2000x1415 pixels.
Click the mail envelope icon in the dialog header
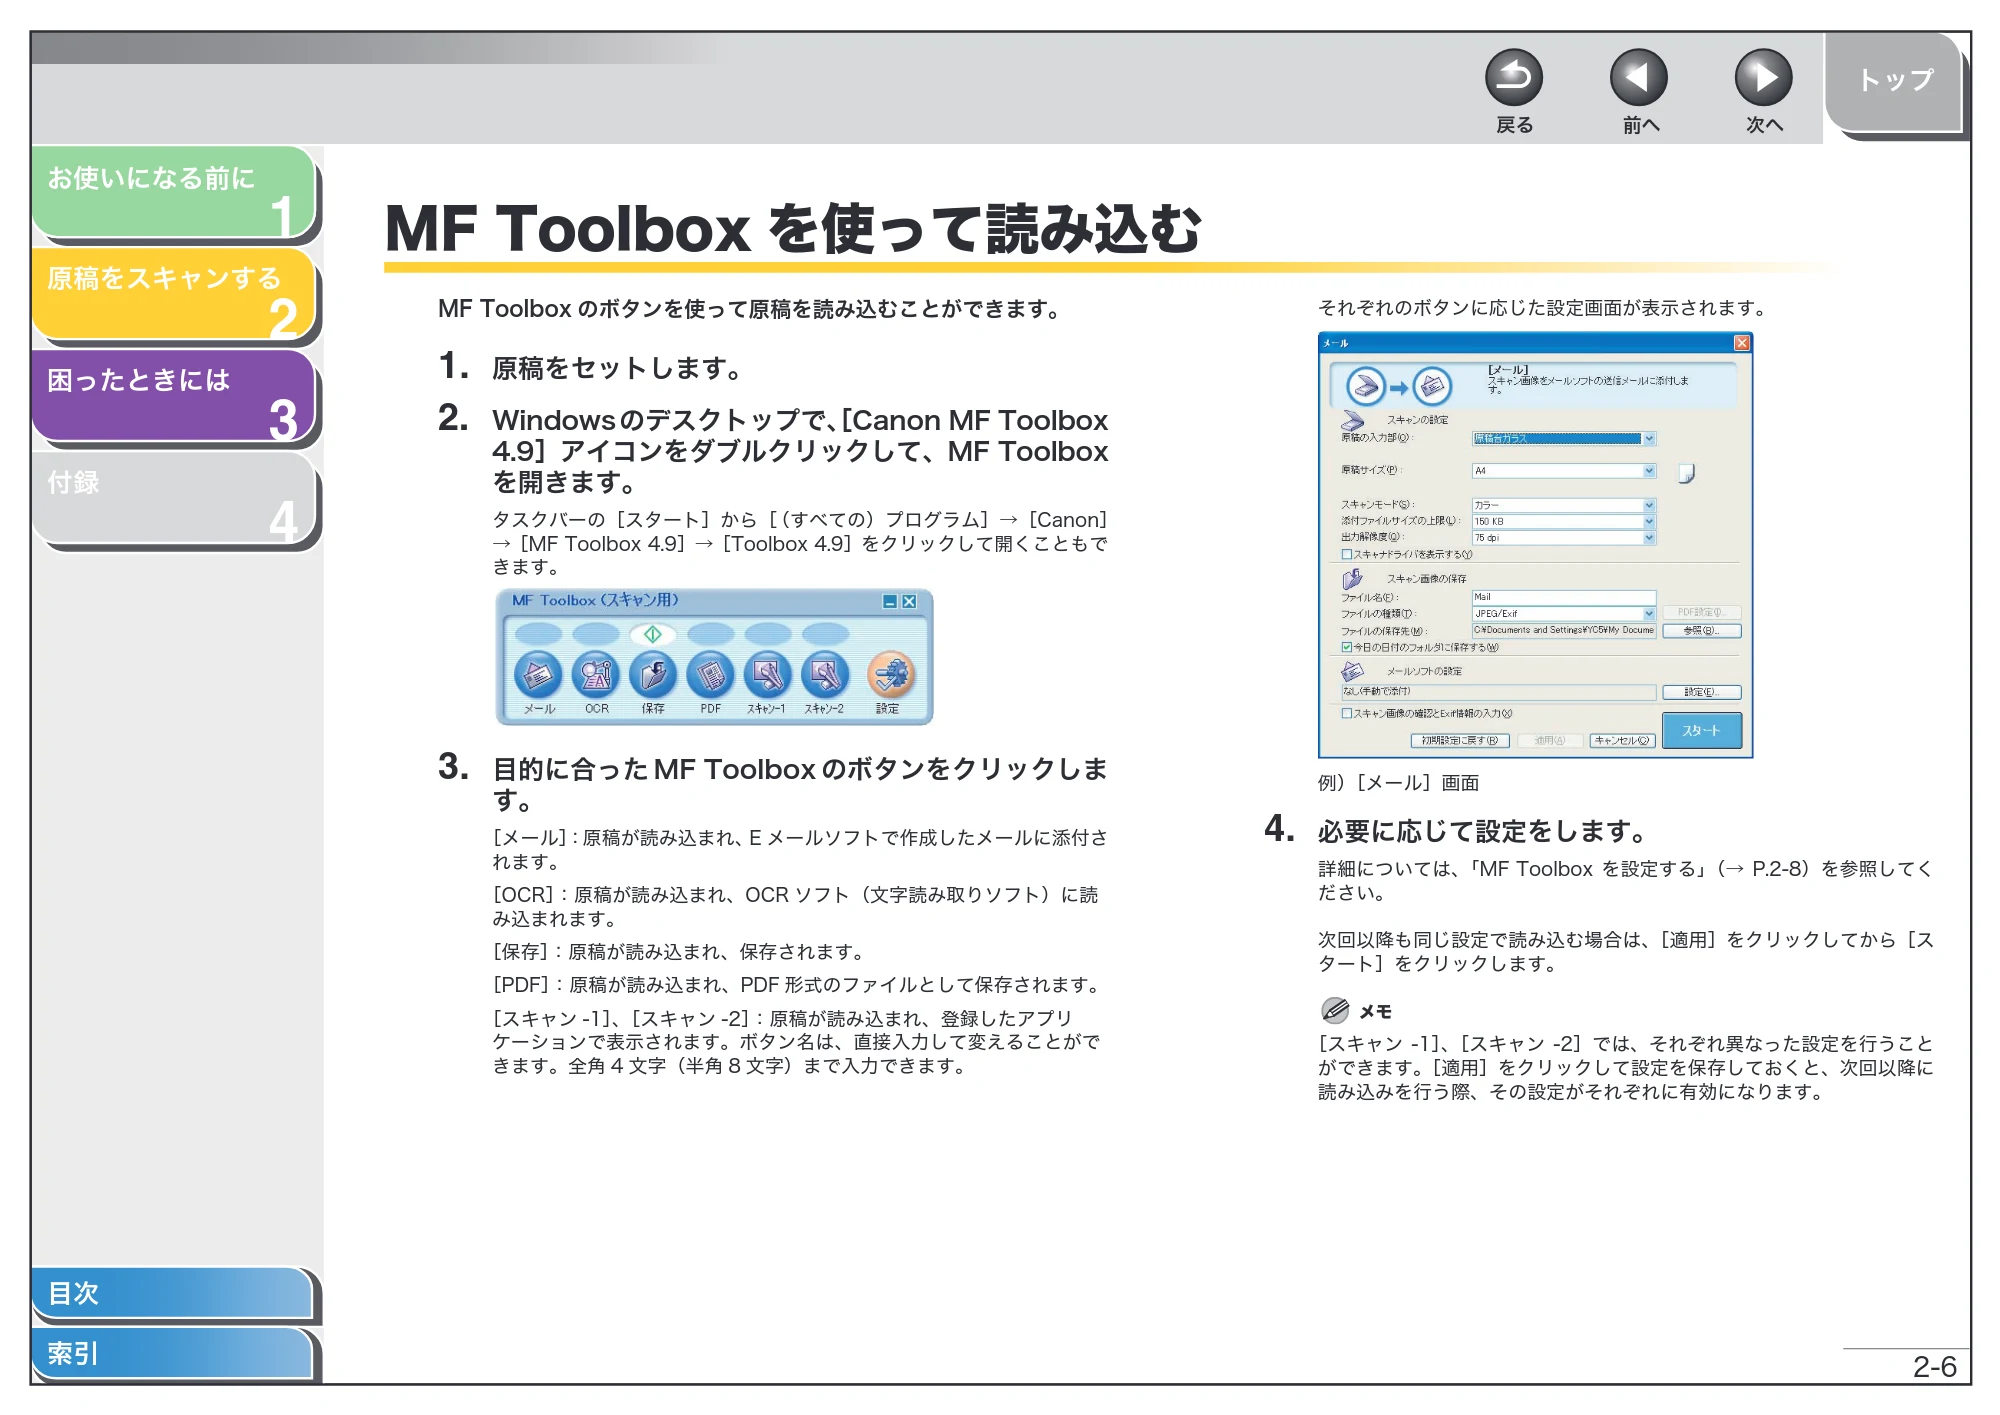pos(1432,387)
